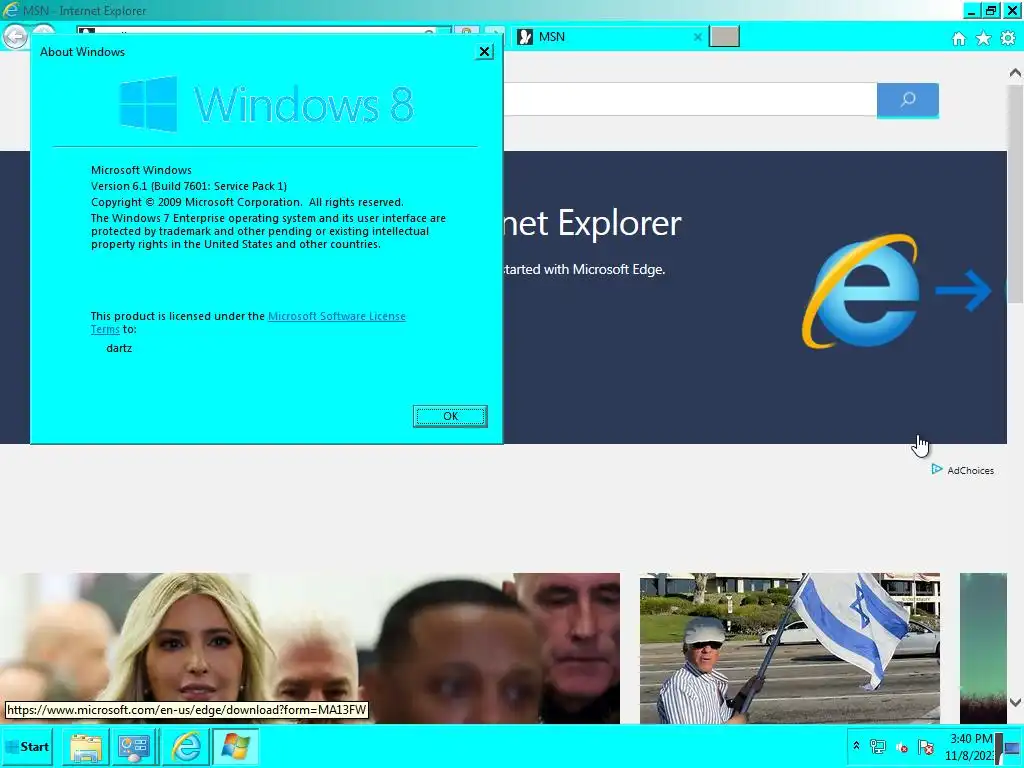Click the 'Microsoft Windows' heading text

(141, 170)
